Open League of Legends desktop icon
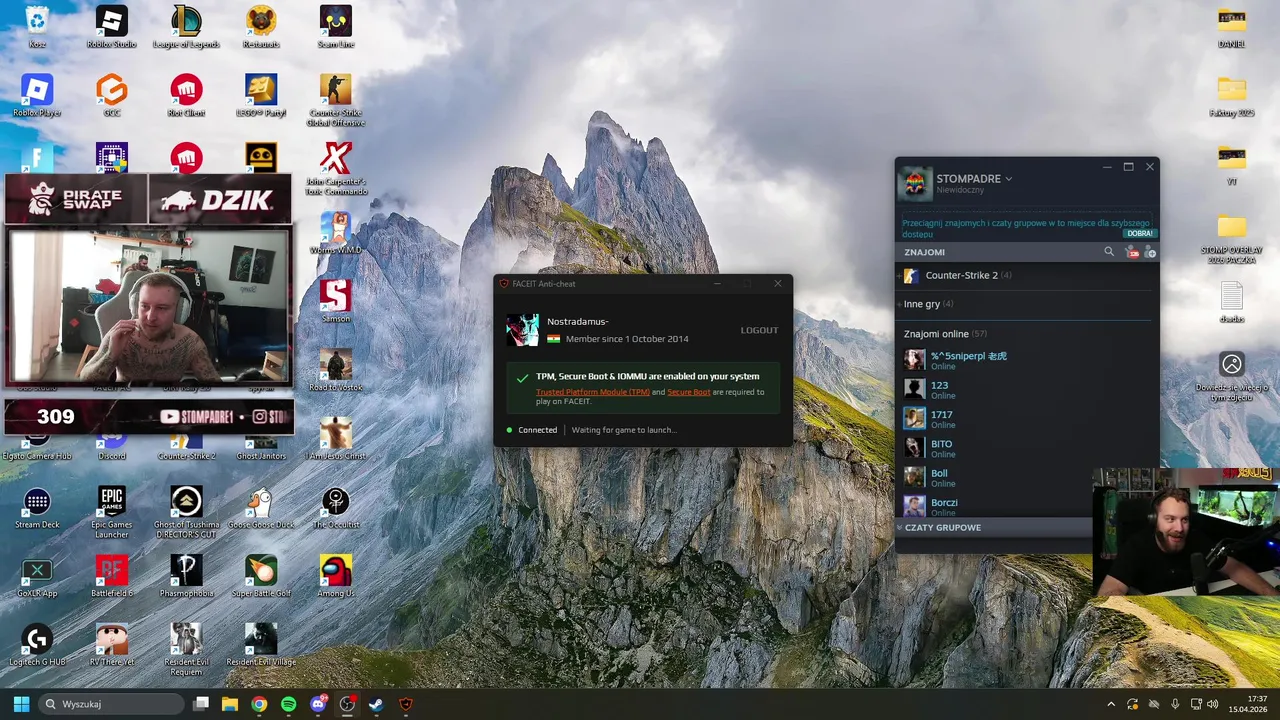Viewport: 1280px width, 720px height. 186,27
